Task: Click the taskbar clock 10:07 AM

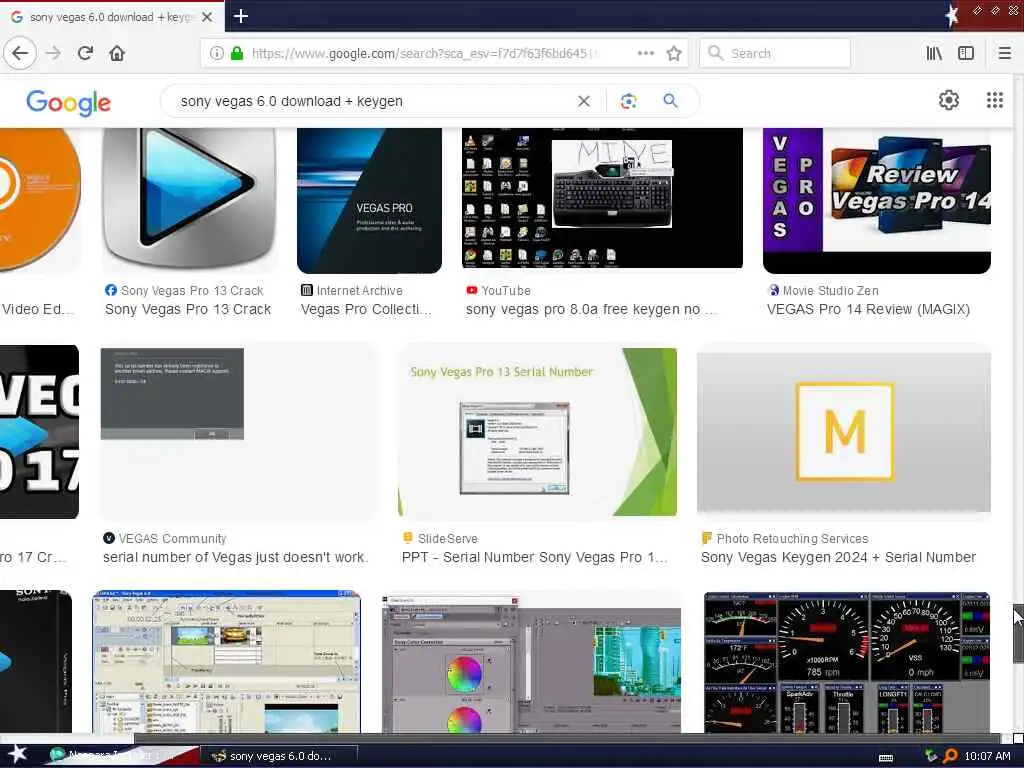Action: [x=987, y=756]
